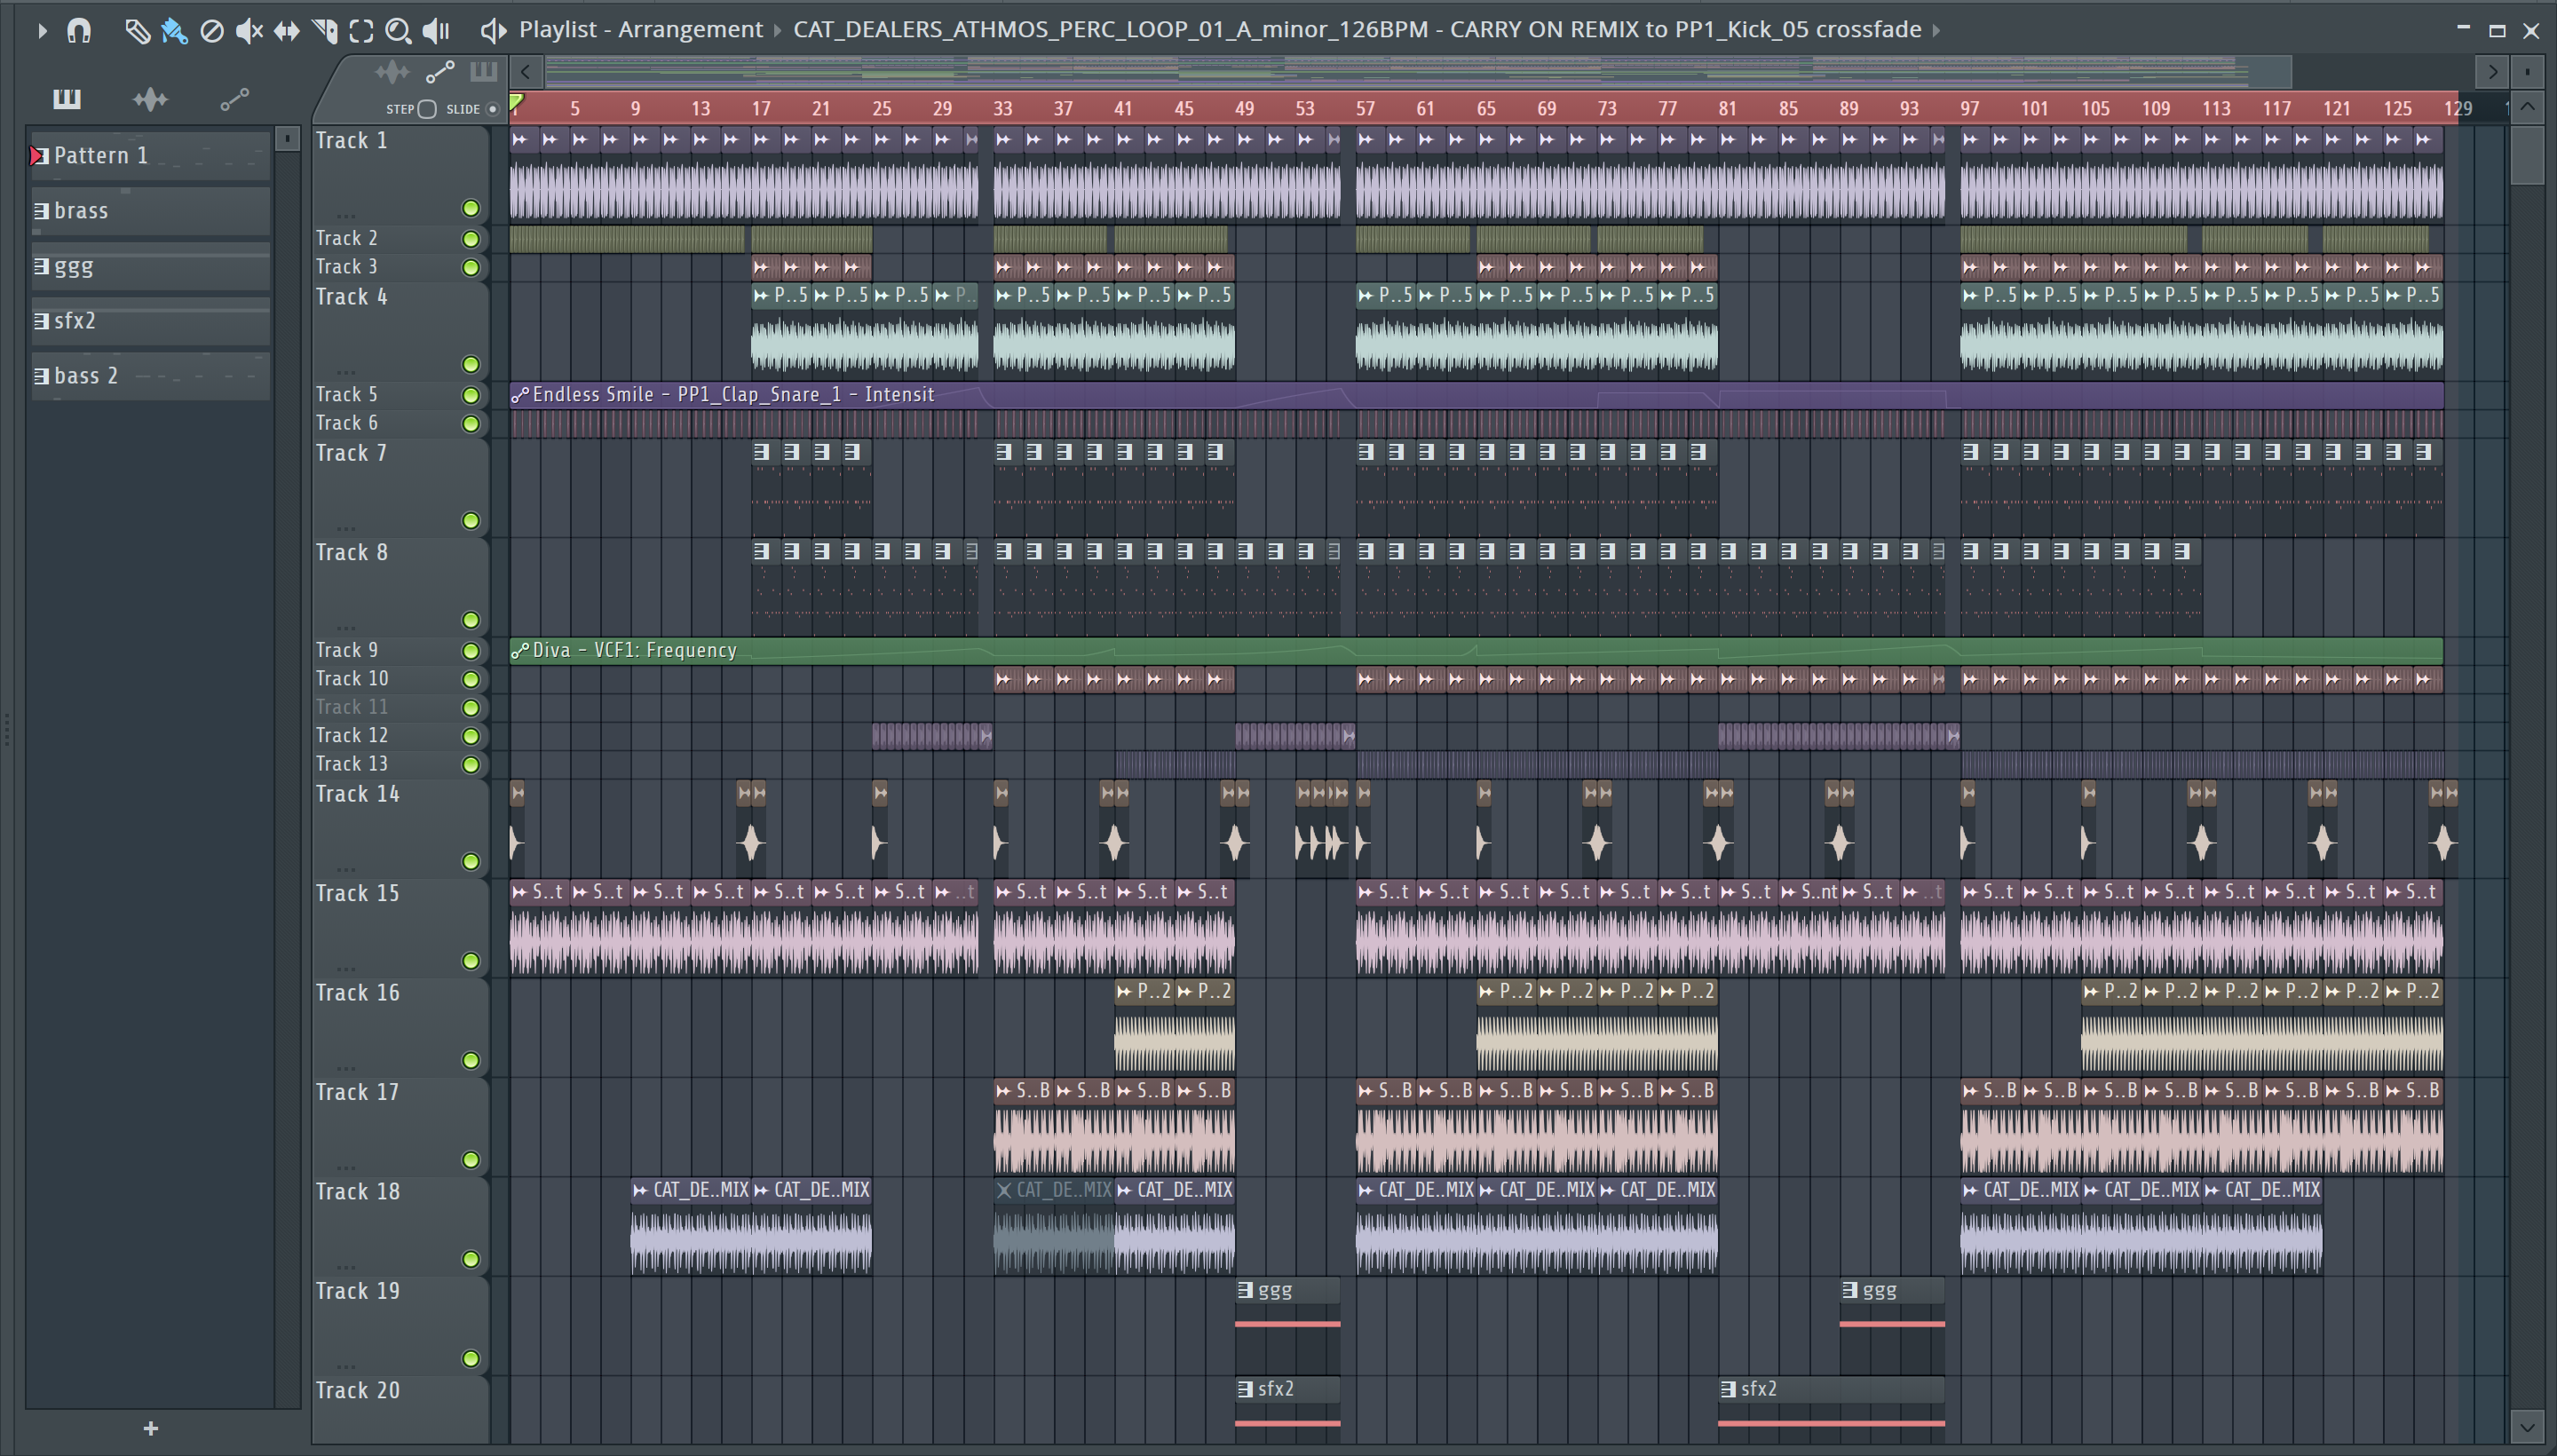Toggle mute on Track 14
2557x1456 pixels.
tap(470, 861)
